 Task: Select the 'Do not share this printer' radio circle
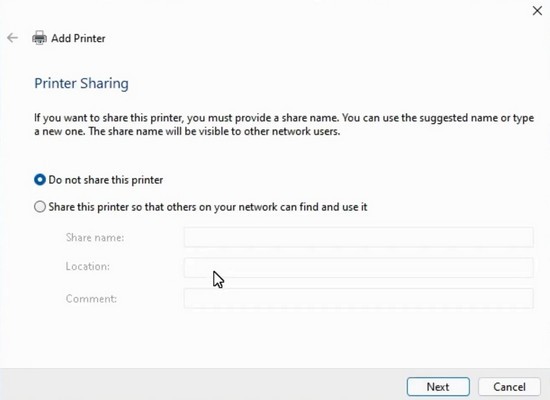(40, 180)
